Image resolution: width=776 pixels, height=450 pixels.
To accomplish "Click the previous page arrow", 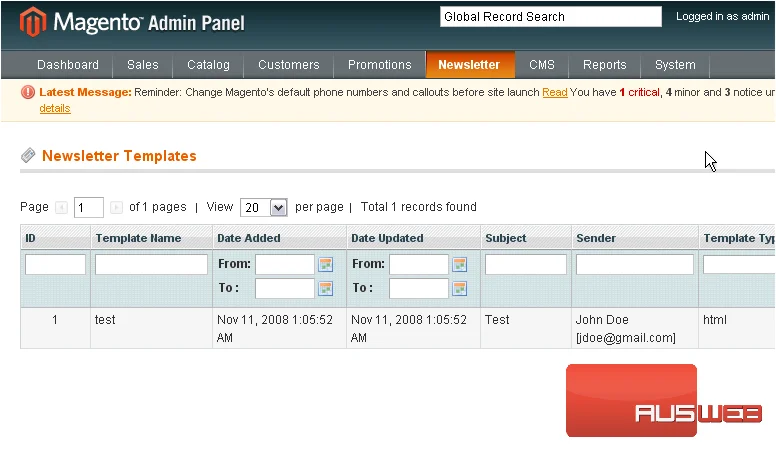I will coord(61,207).
